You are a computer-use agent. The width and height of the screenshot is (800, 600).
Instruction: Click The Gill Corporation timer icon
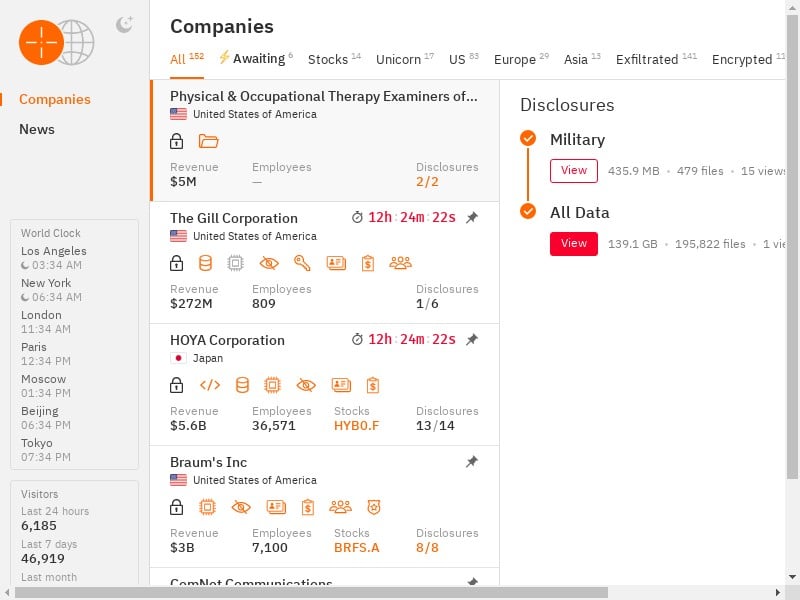point(357,217)
